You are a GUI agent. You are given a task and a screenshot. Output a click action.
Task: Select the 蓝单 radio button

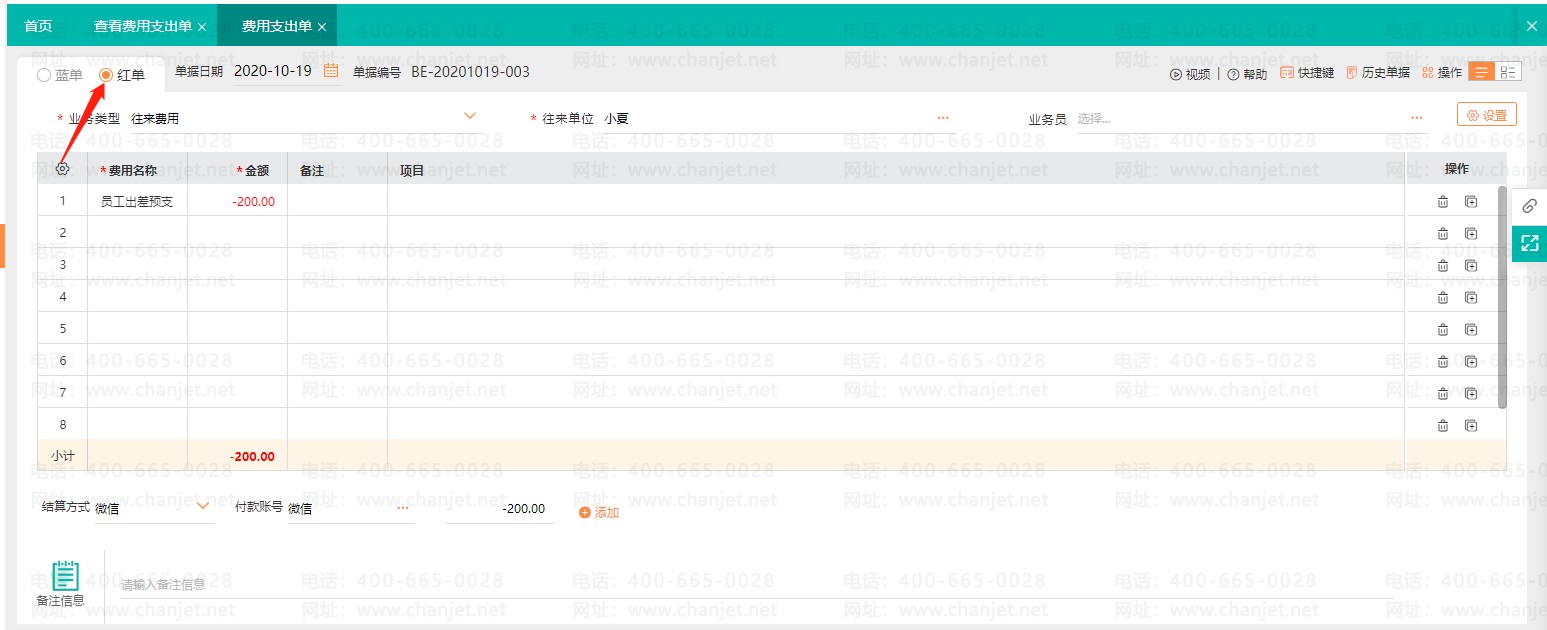point(43,74)
